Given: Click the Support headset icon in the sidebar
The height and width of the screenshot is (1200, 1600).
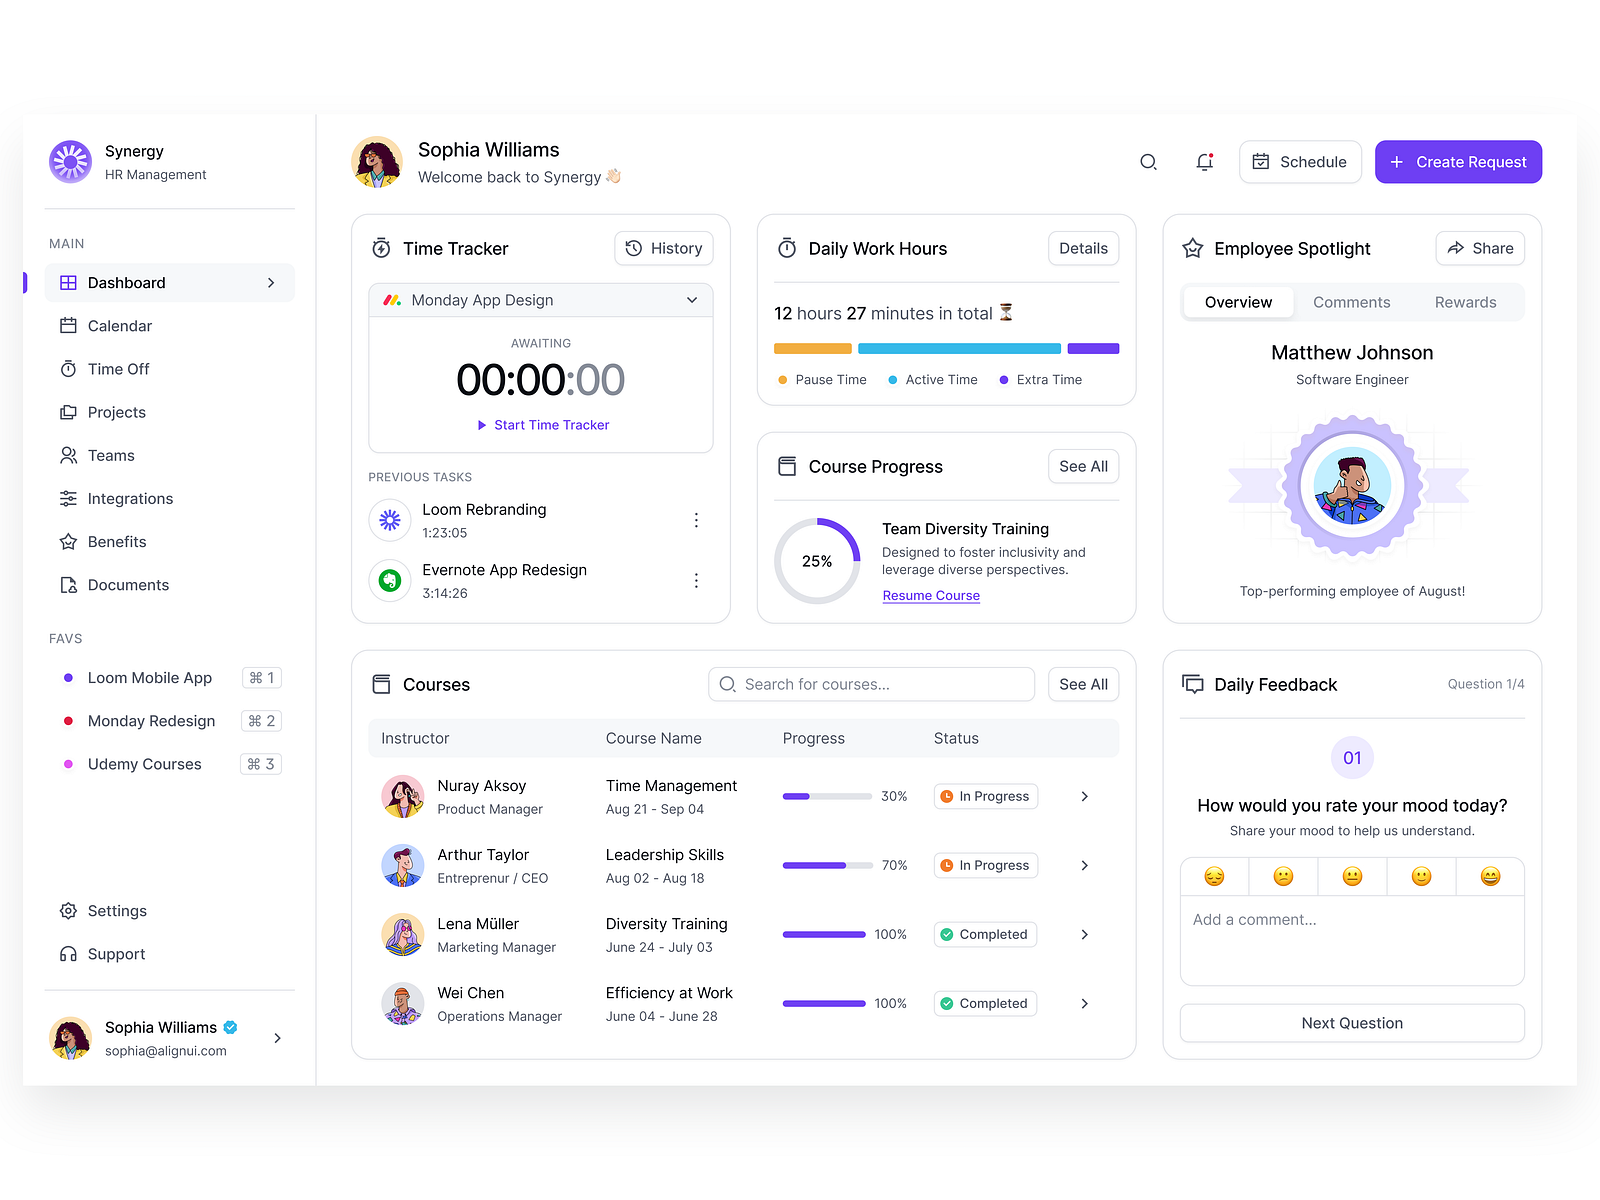Looking at the screenshot, I should 68,953.
